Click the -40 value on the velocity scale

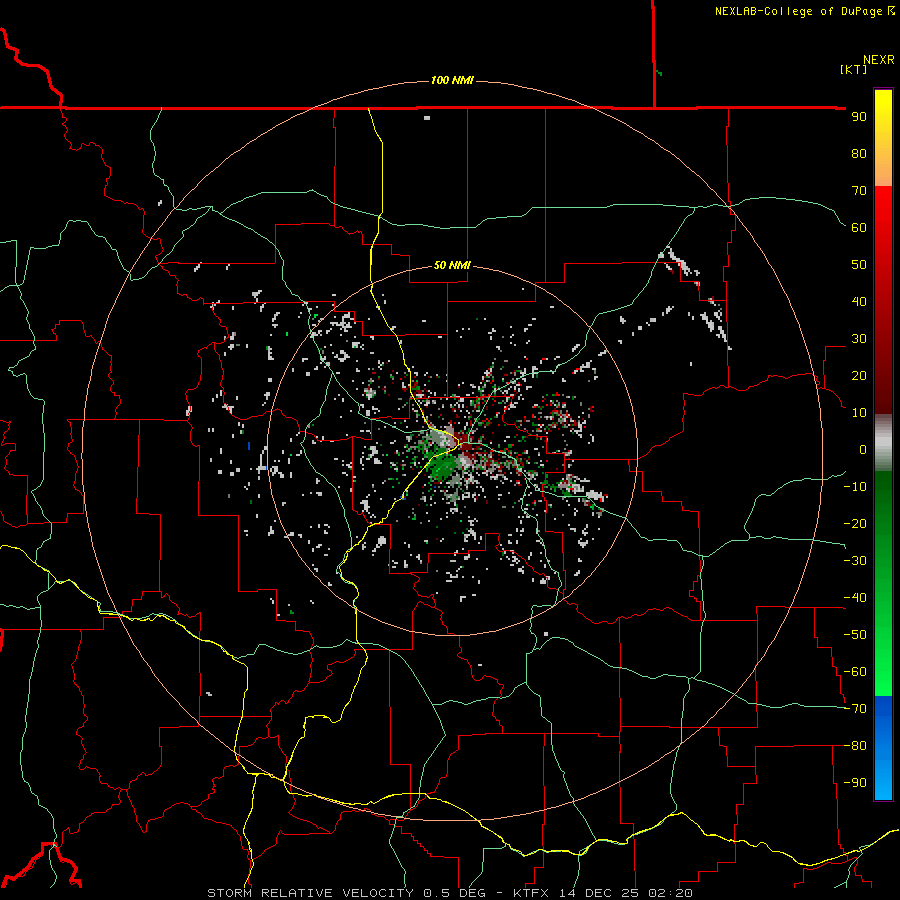pos(855,598)
